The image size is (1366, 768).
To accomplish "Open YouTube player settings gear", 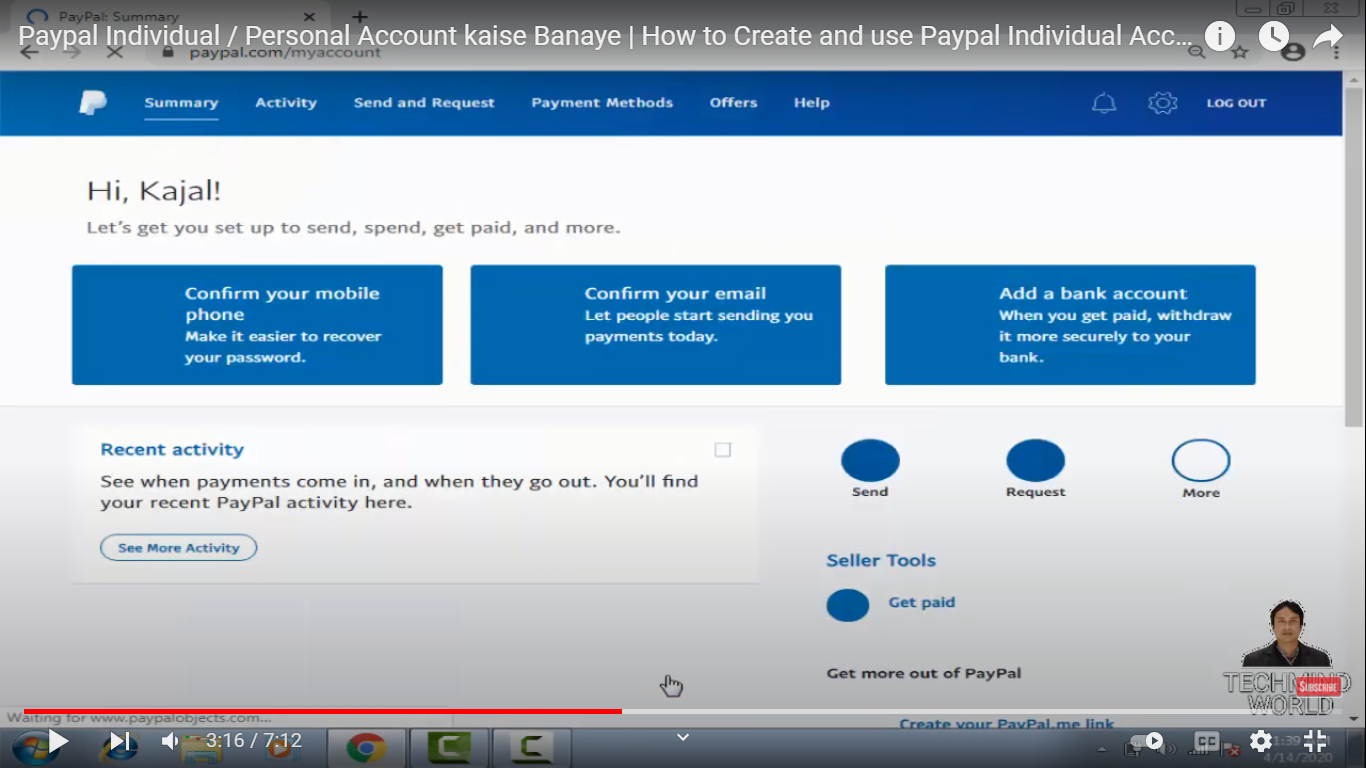I will (x=1261, y=741).
